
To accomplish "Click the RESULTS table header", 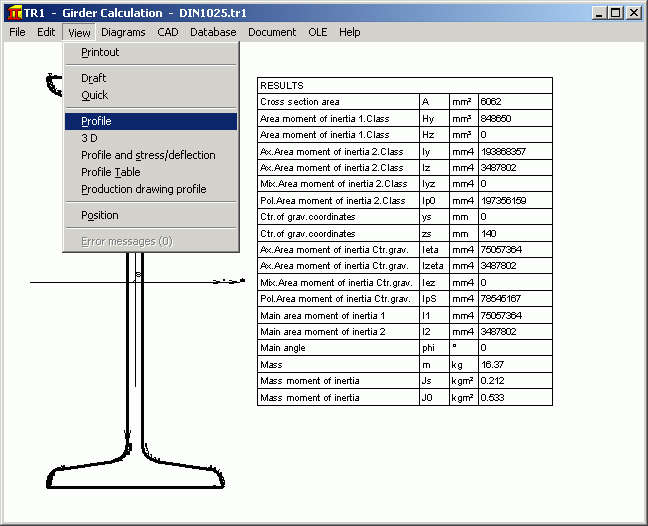I will 405,86.
